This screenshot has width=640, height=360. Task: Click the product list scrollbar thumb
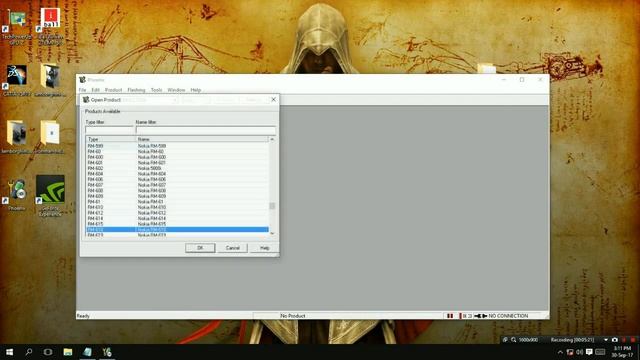tap(272, 206)
